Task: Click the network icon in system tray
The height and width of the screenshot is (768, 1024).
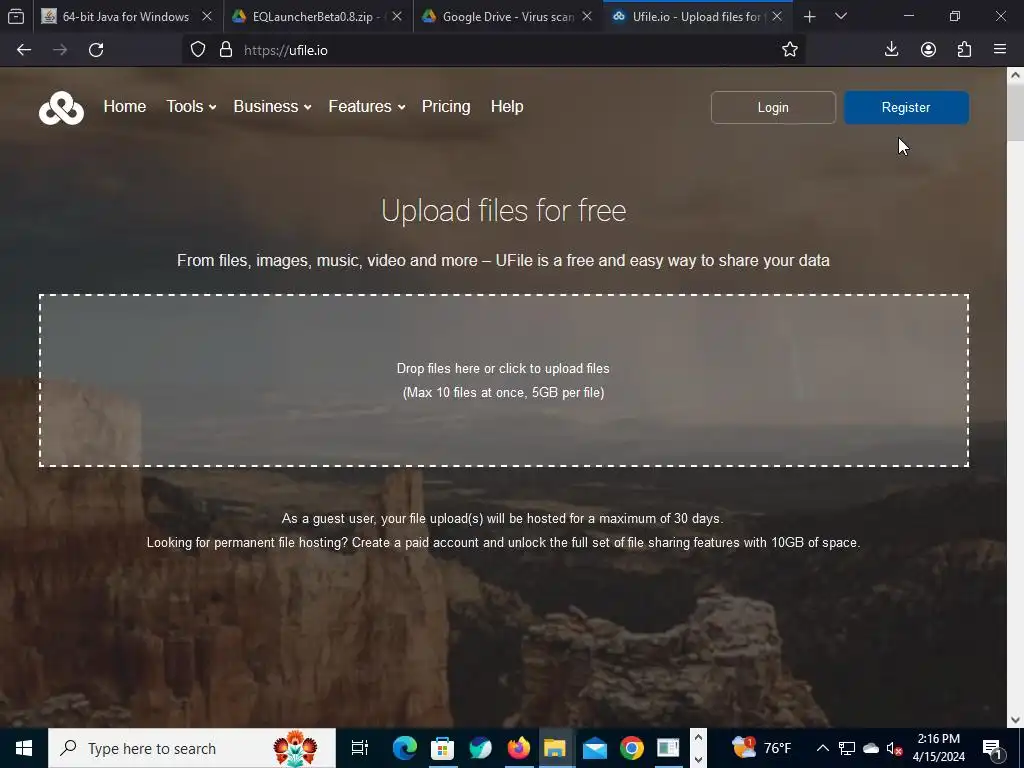Action: (847, 748)
